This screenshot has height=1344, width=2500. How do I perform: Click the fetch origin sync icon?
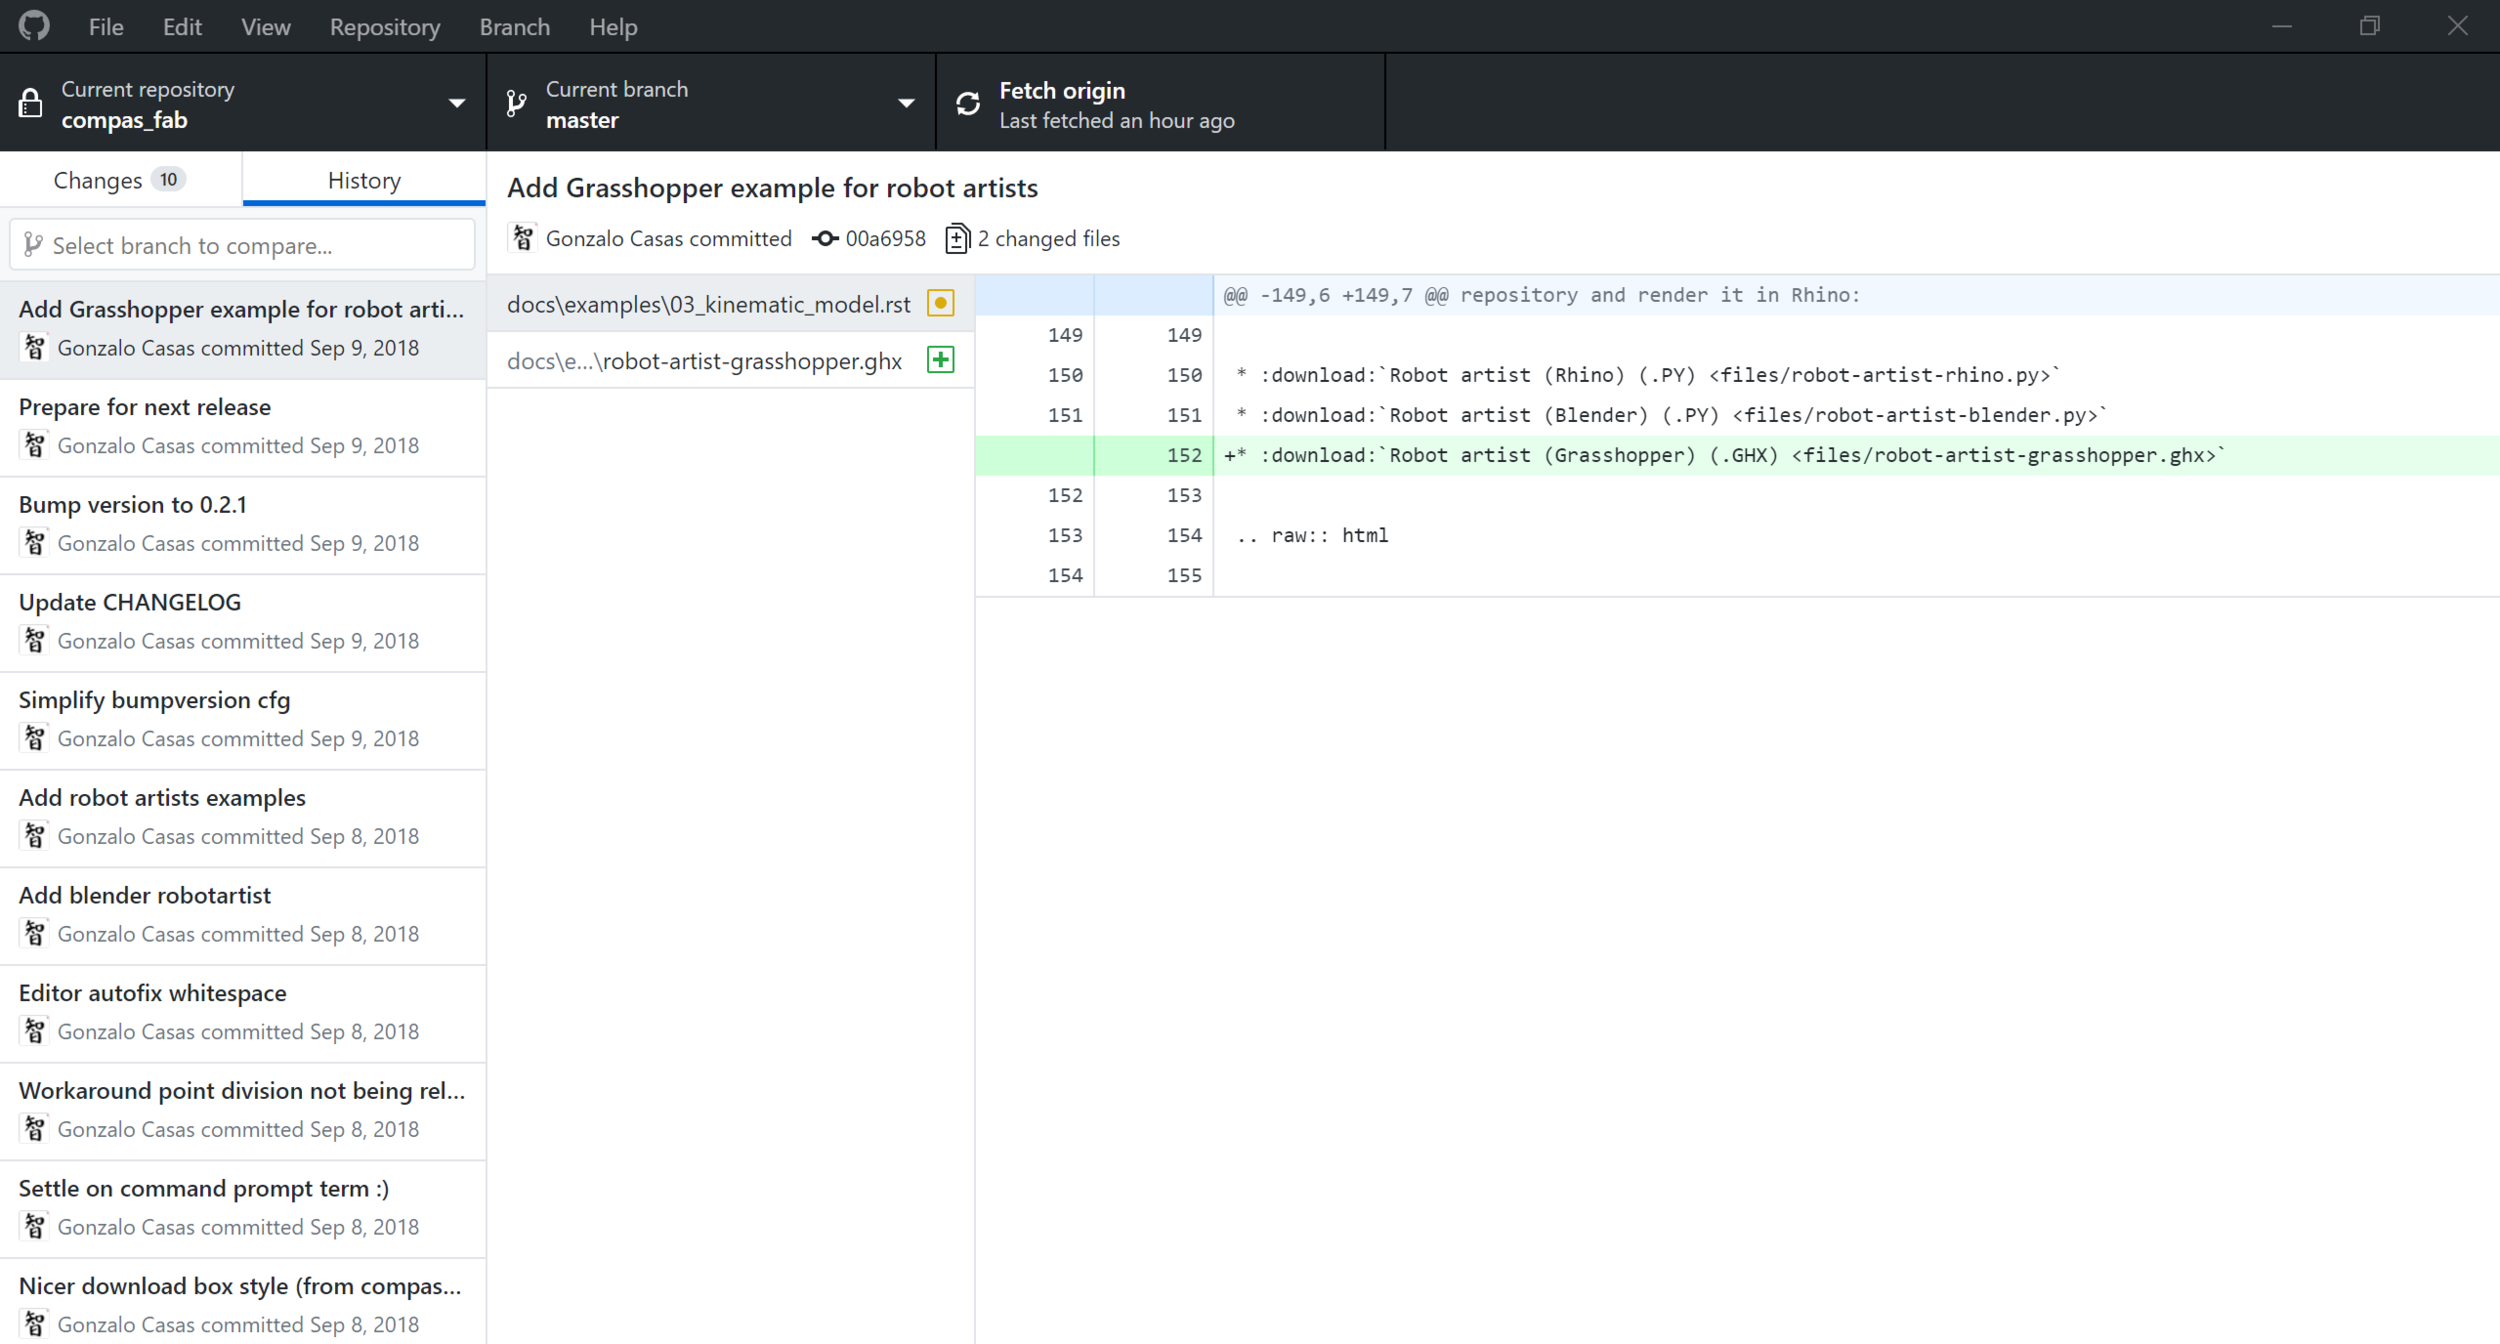967,104
